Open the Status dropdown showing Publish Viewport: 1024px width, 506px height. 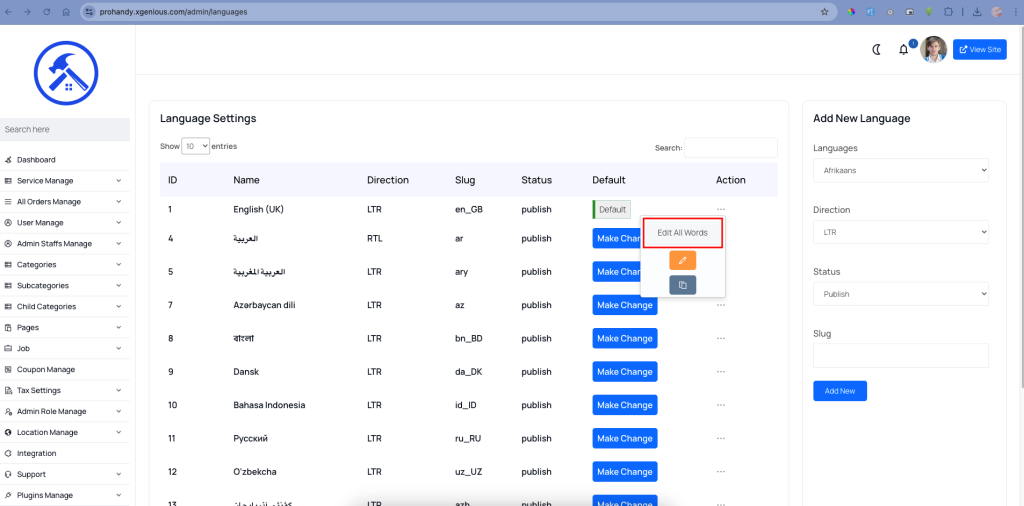coord(901,294)
